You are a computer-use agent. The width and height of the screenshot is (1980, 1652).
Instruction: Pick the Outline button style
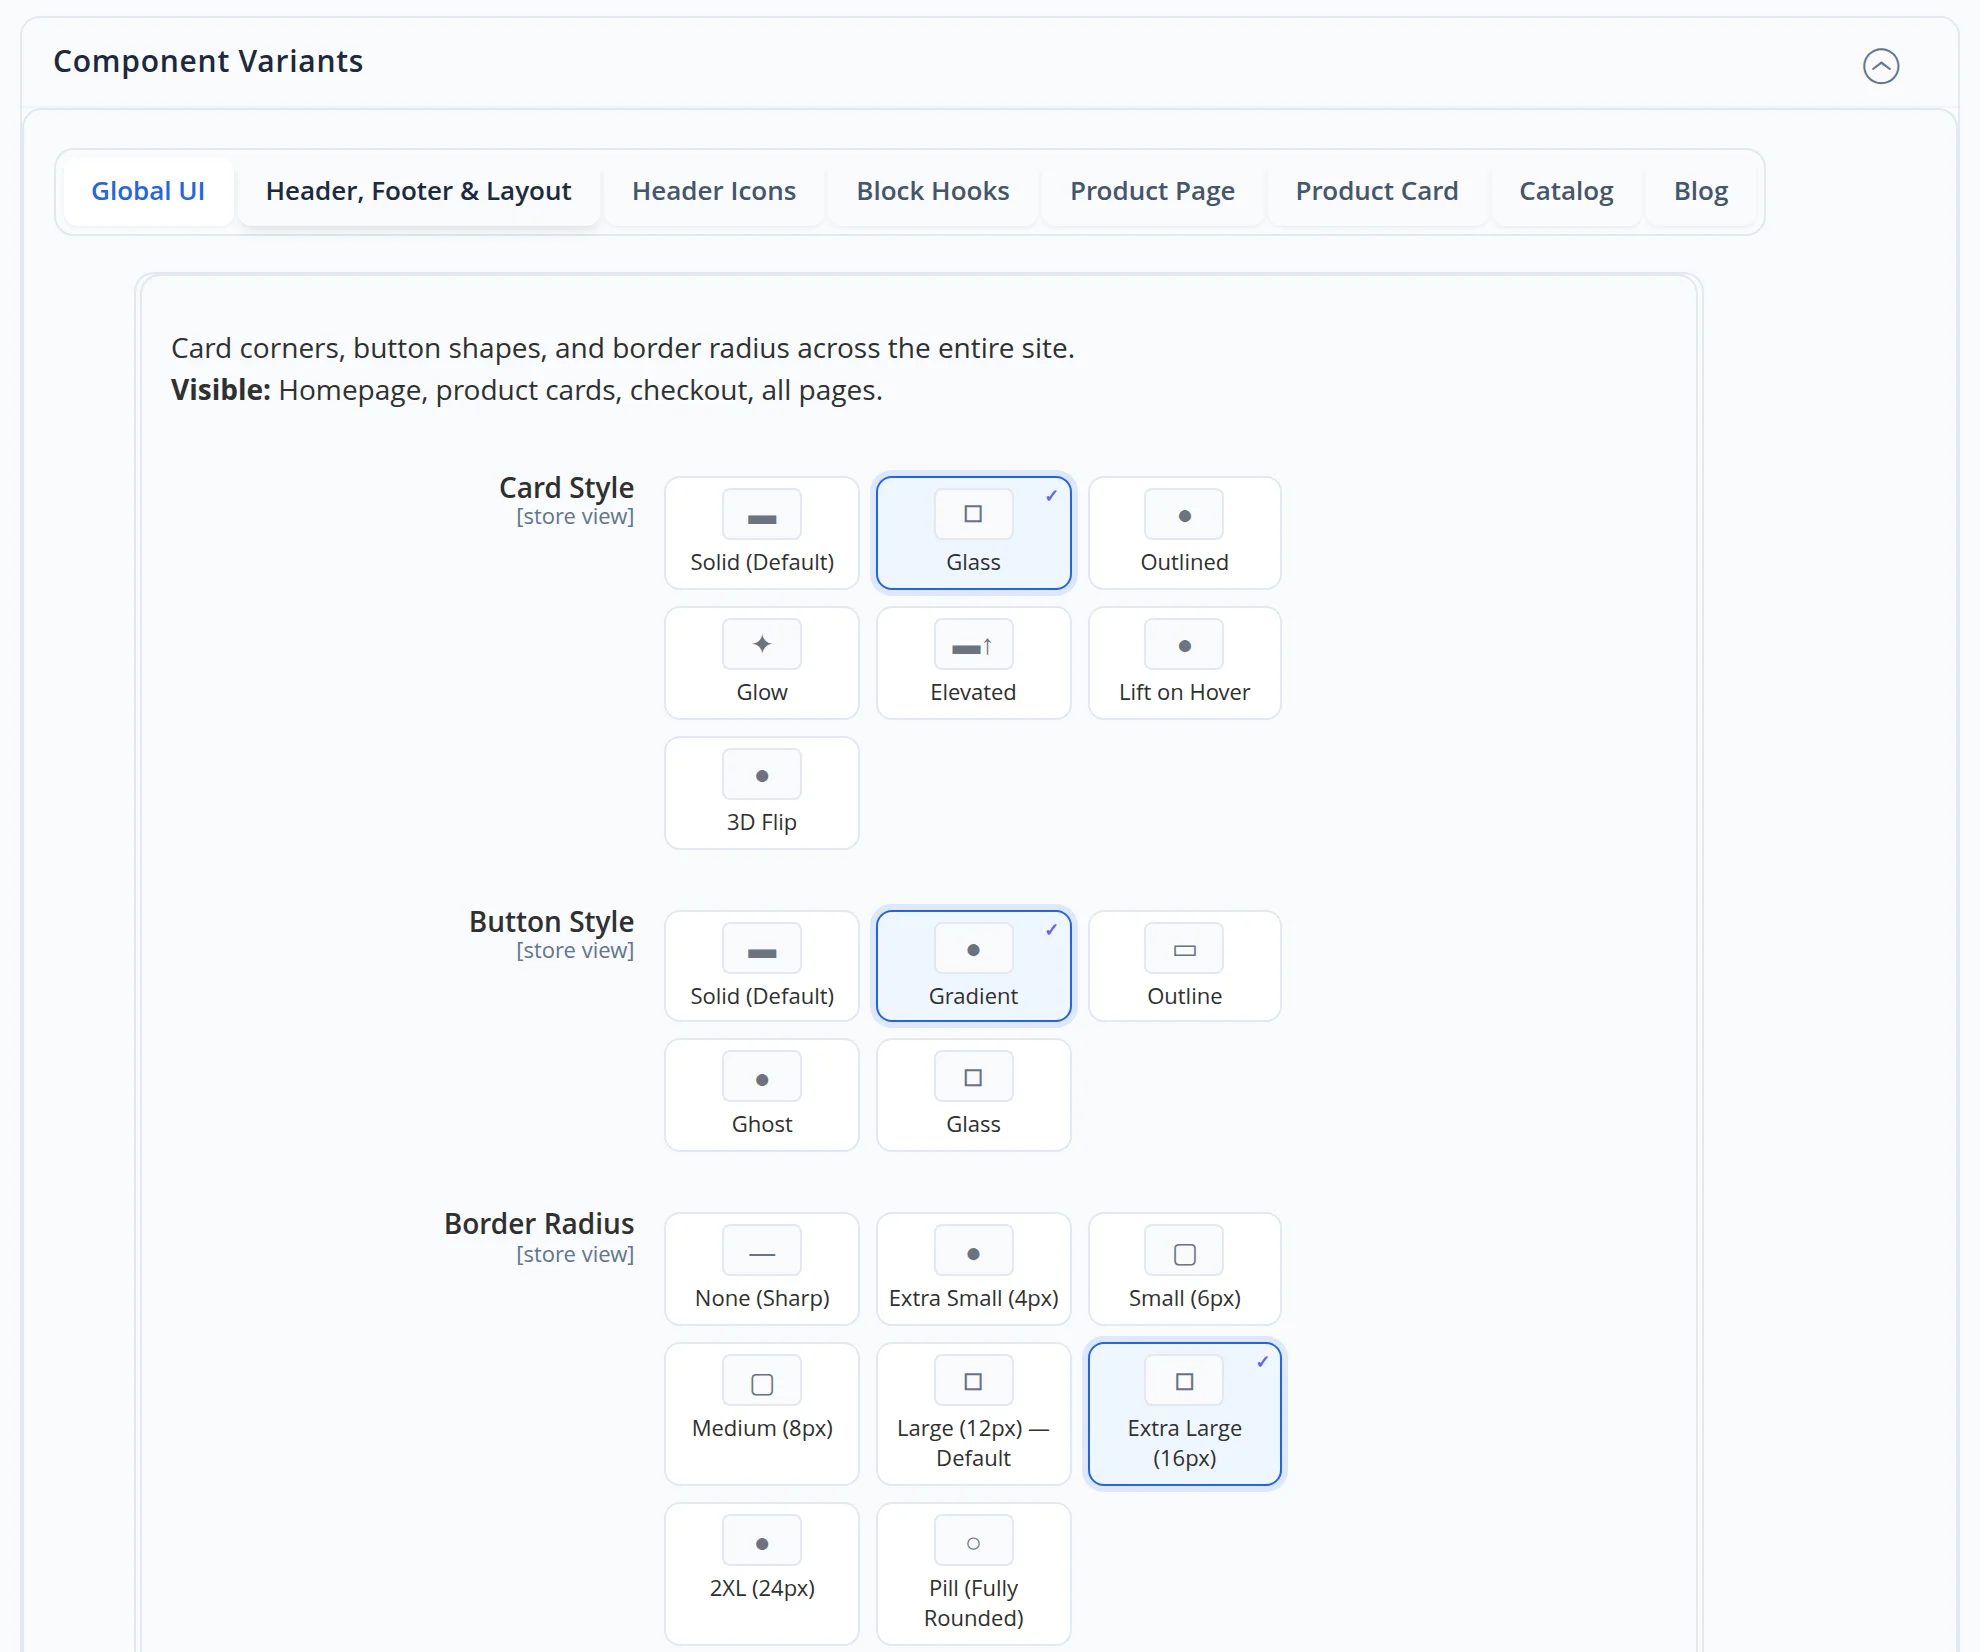pos(1184,966)
